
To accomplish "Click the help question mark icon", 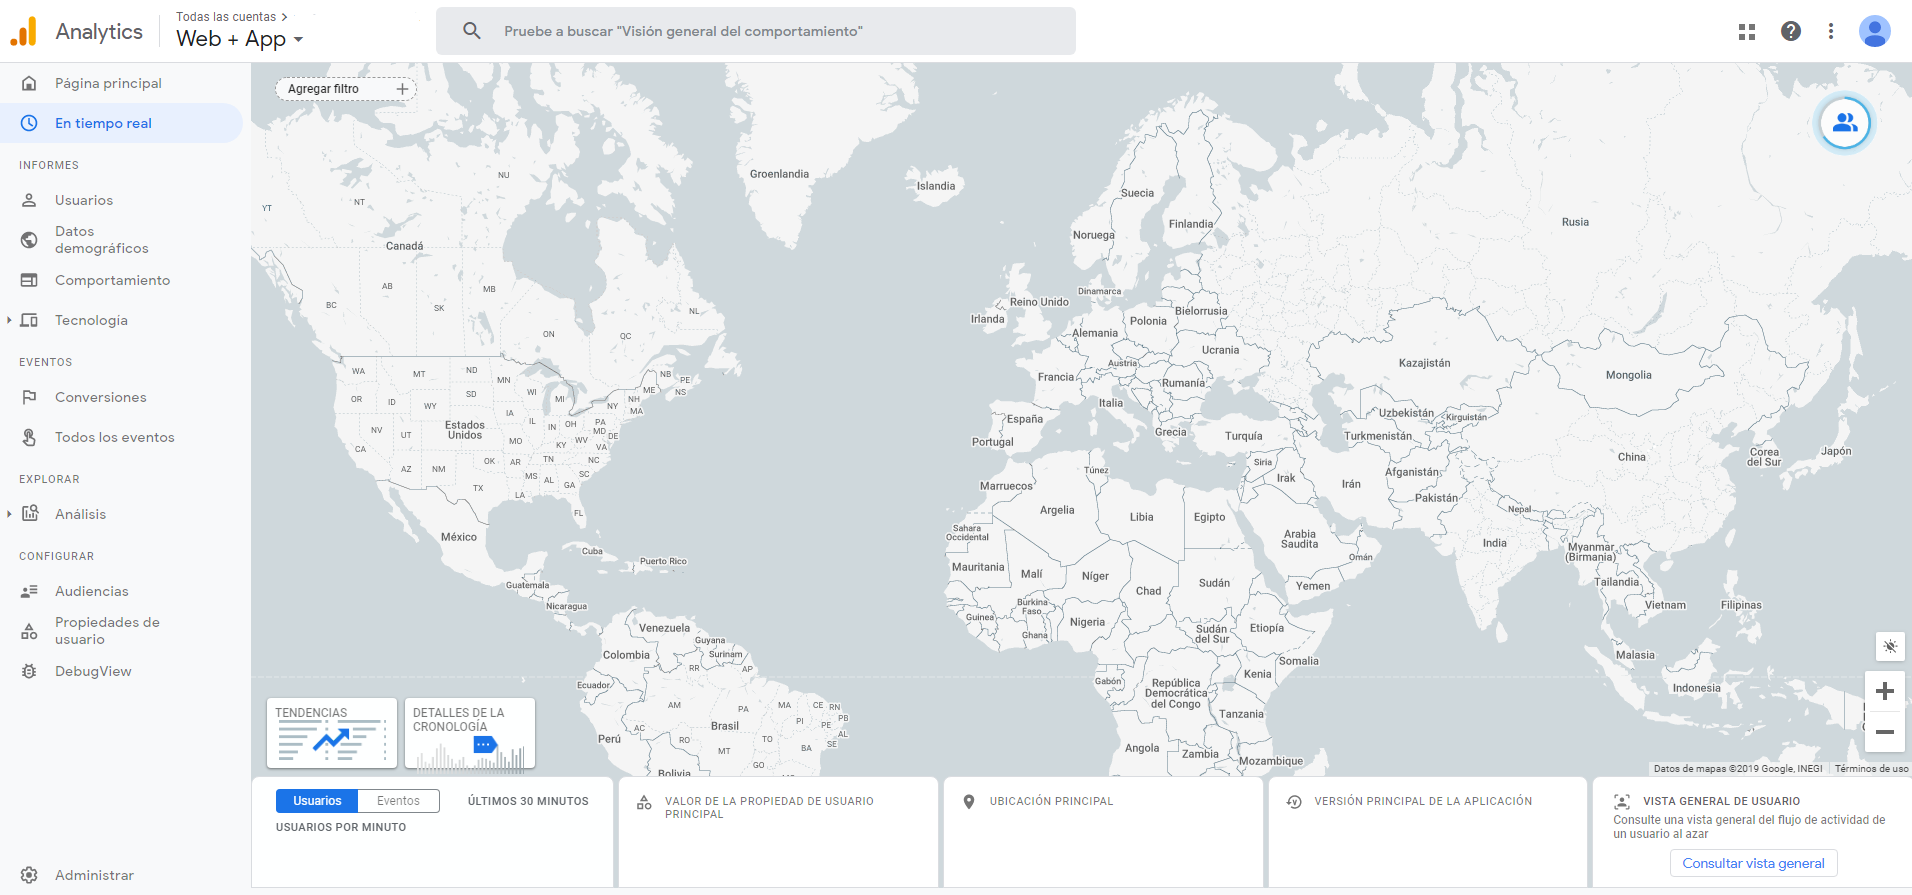I will point(1791,31).
